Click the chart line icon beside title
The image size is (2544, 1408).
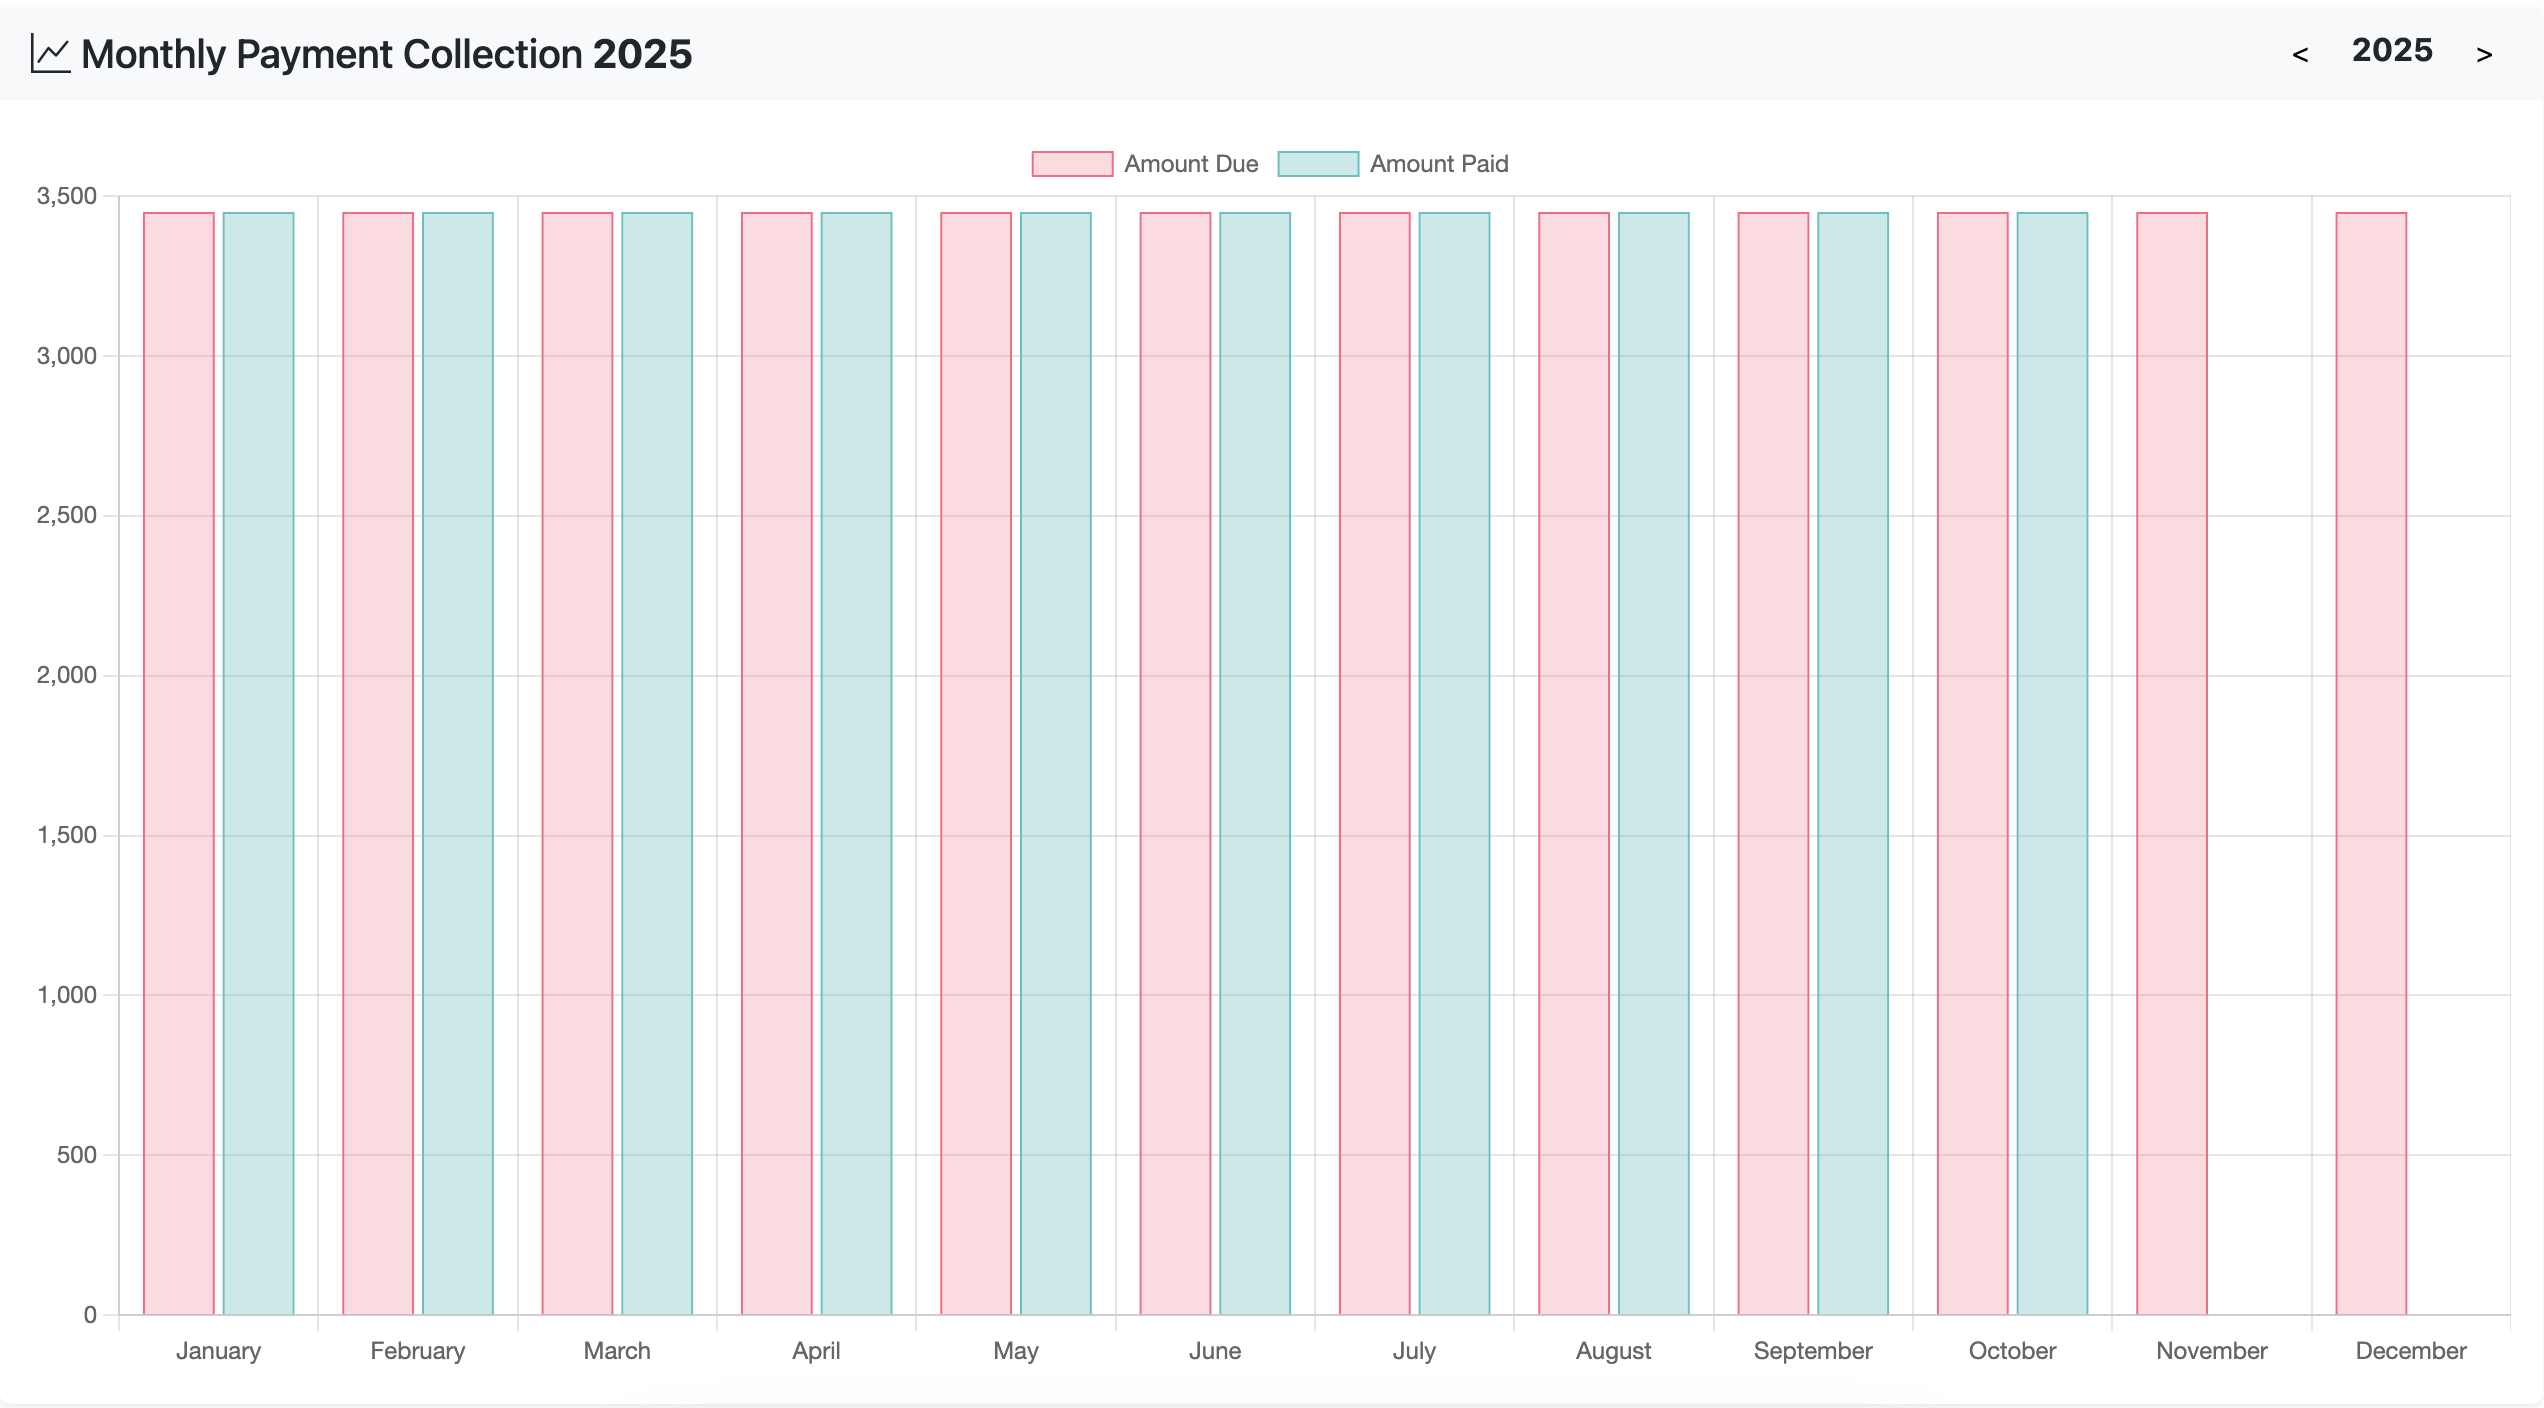coord(50,54)
